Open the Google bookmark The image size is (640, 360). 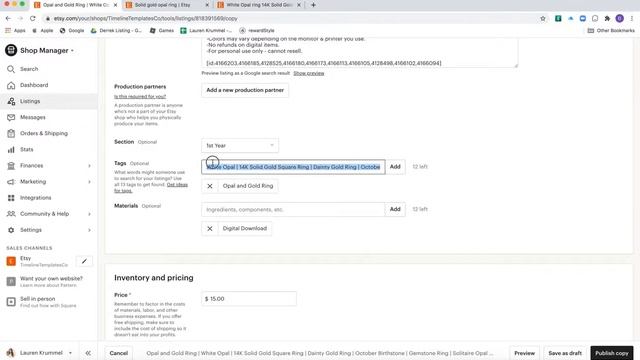pyautogui.click(x=72, y=31)
